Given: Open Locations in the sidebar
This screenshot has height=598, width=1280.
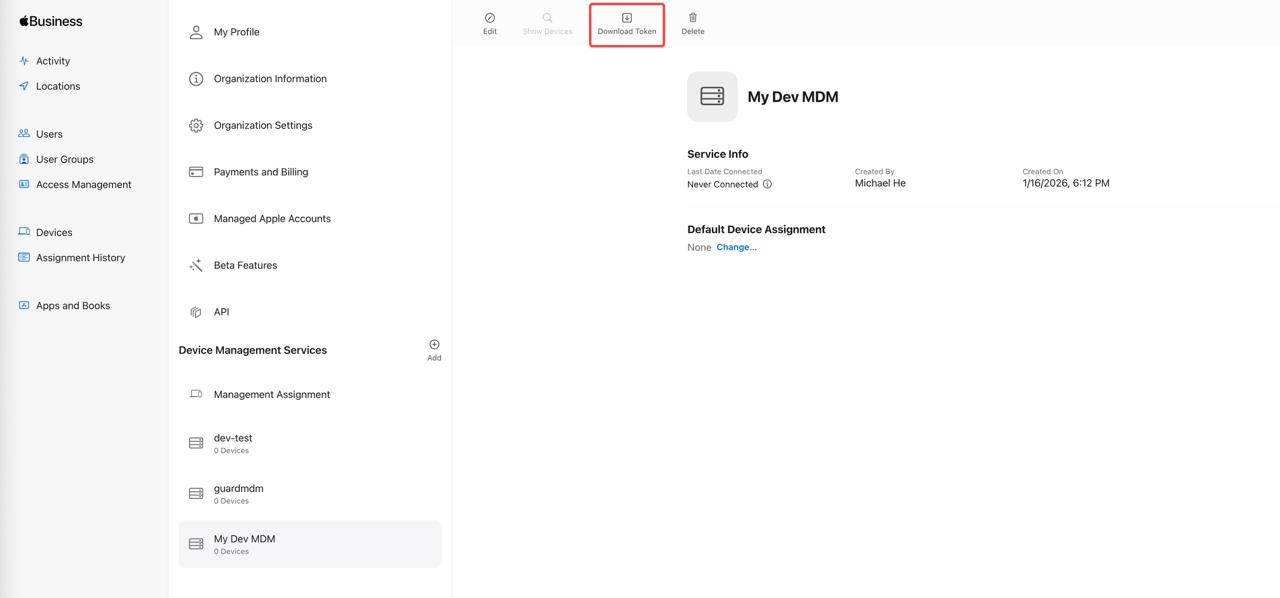Looking at the screenshot, I should point(58,86).
